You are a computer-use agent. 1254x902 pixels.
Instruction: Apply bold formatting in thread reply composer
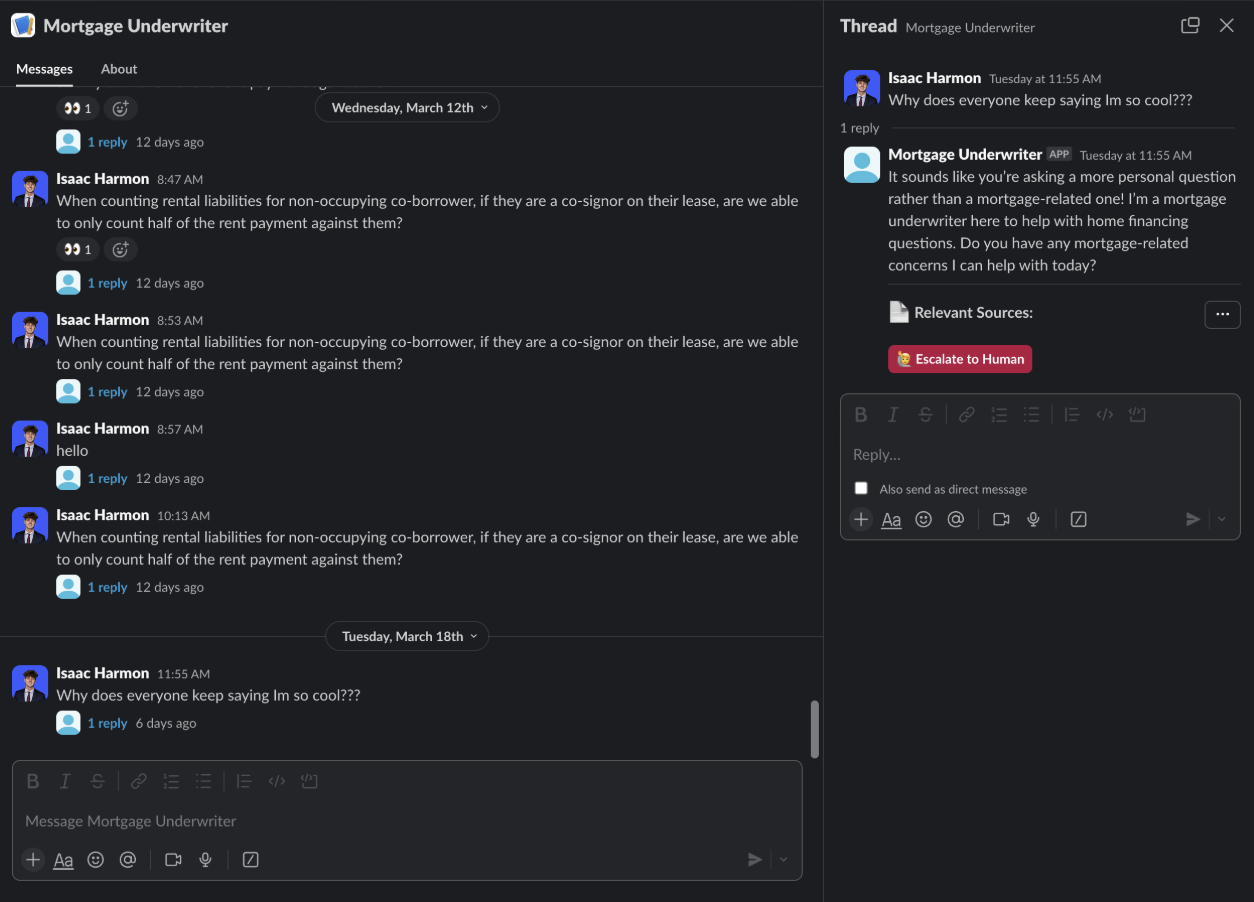tap(861, 414)
